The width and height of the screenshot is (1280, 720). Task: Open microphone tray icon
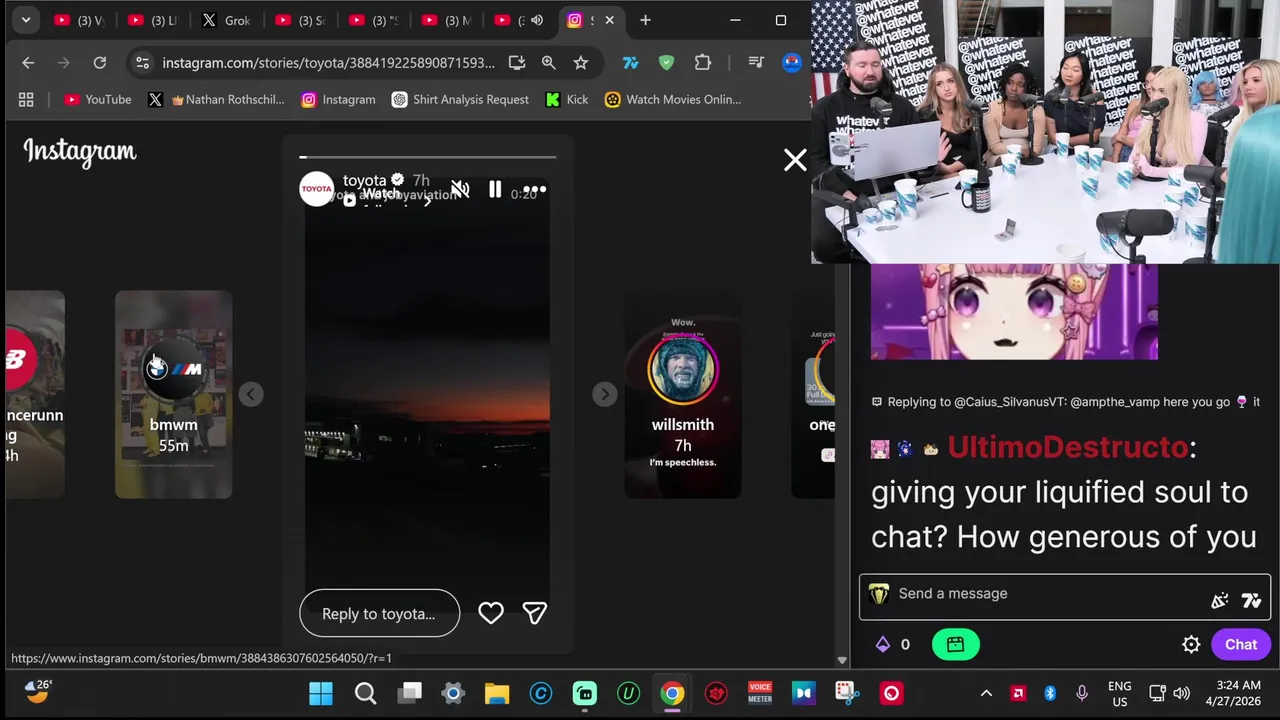click(1082, 693)
